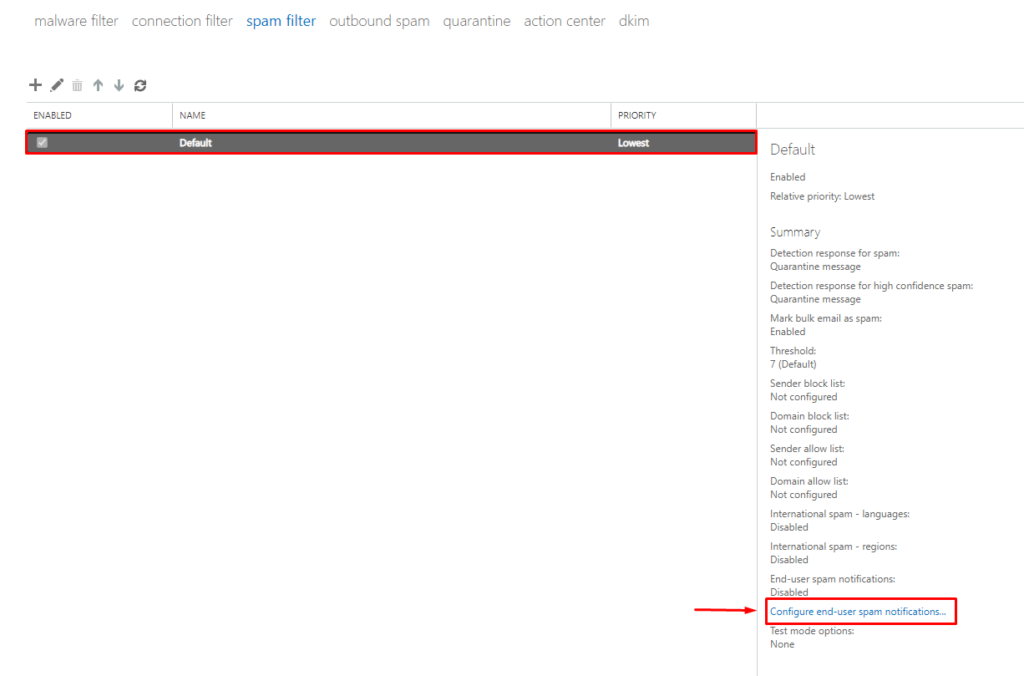Open the quarantine tab
The height and width of the screenshot is (676, 1024).
click(477, 21)
